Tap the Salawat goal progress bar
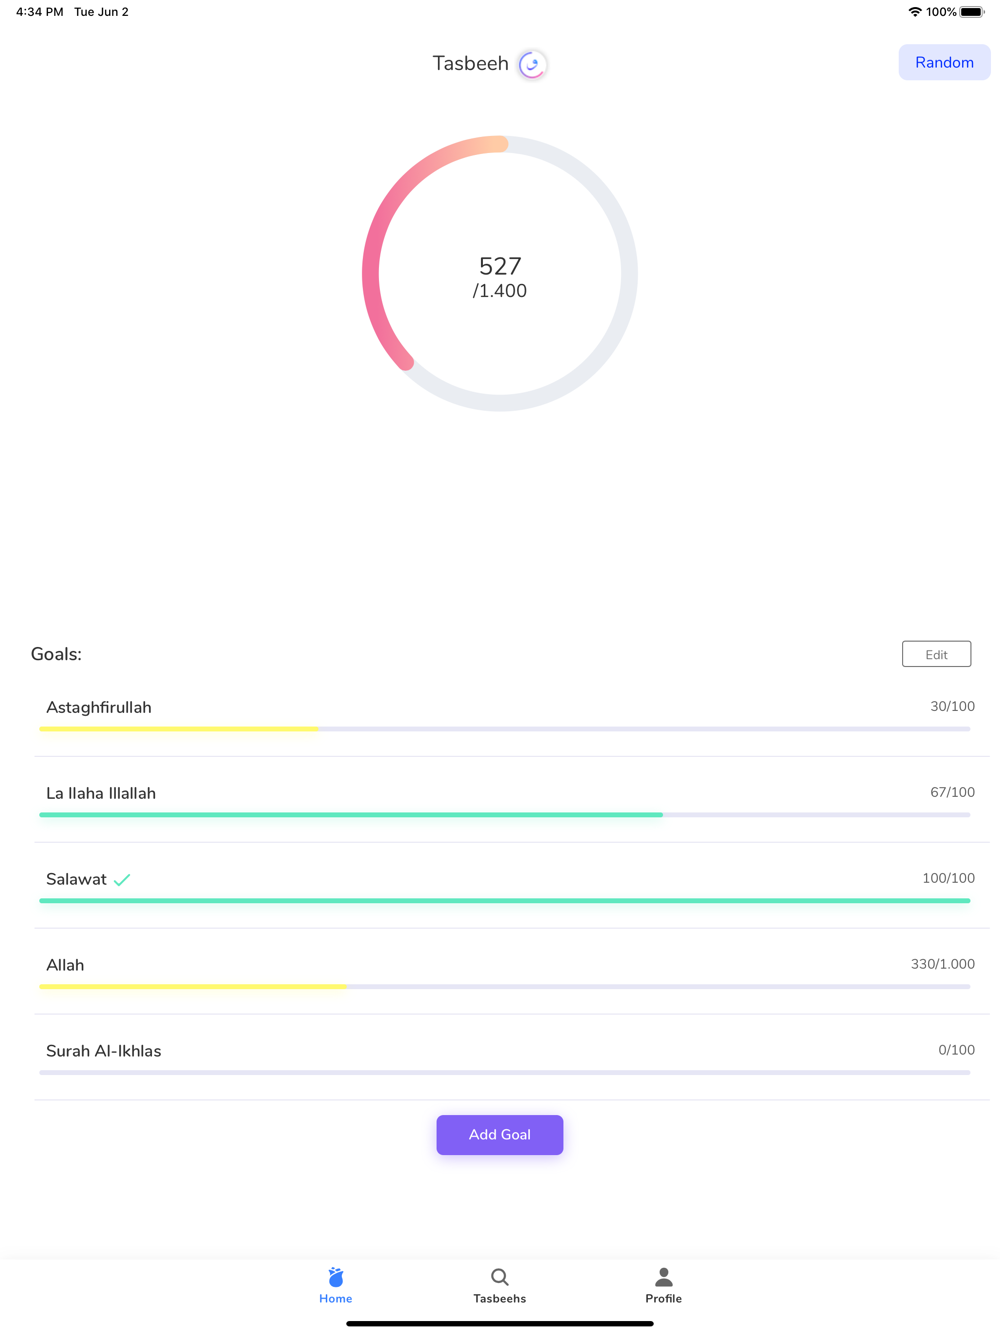 coord(505,901)
